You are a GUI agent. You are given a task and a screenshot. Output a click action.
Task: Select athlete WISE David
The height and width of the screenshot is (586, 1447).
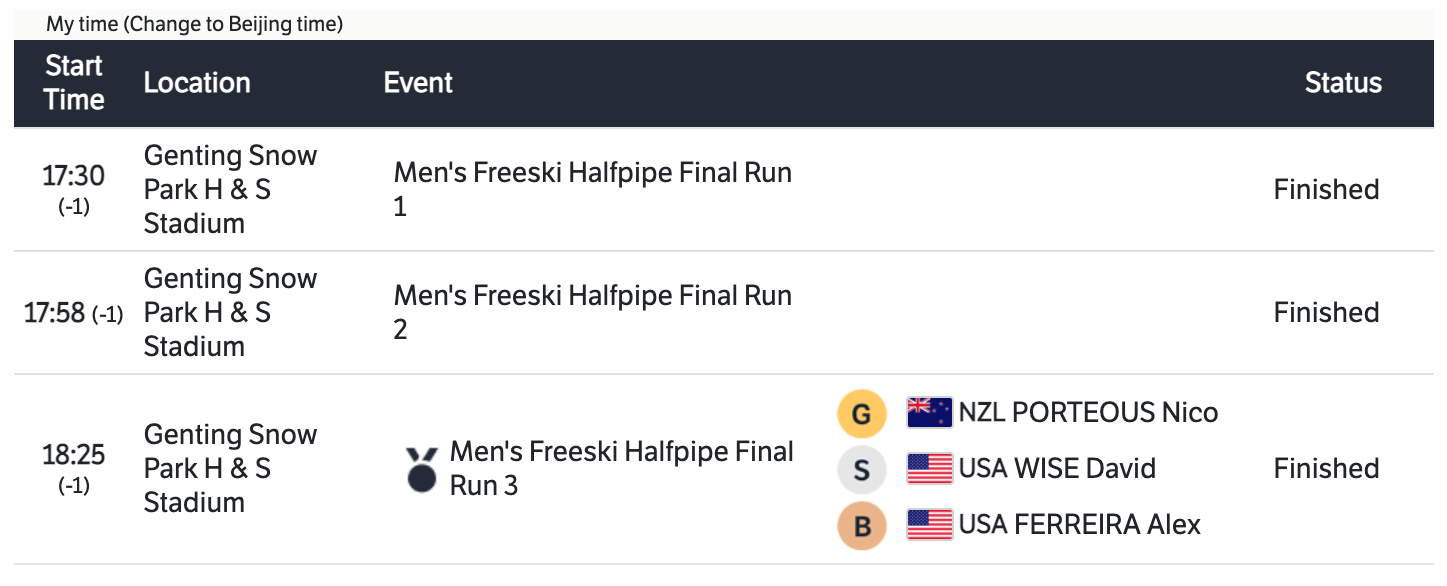point(1057,469)
